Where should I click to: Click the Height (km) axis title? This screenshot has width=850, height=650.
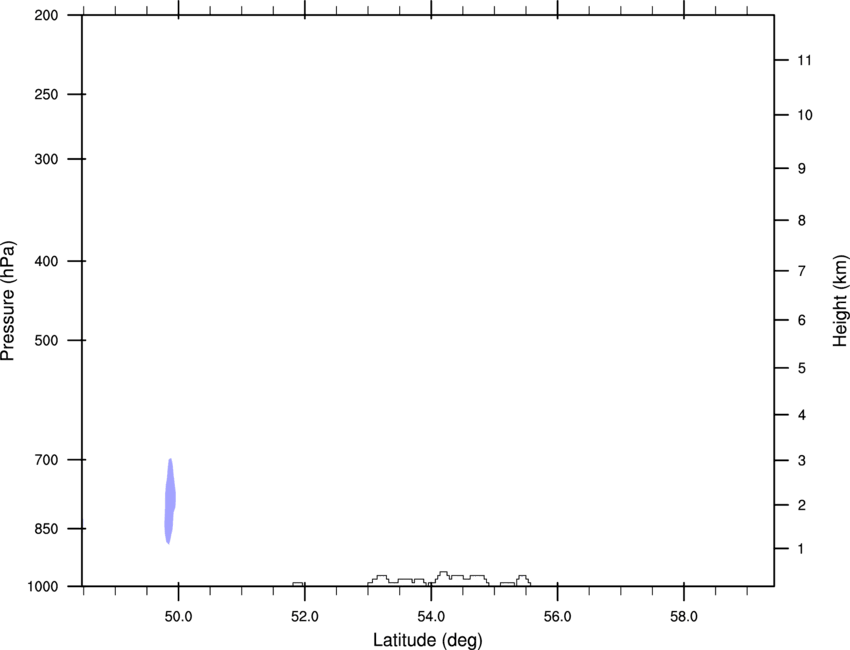tap(840, 301)
